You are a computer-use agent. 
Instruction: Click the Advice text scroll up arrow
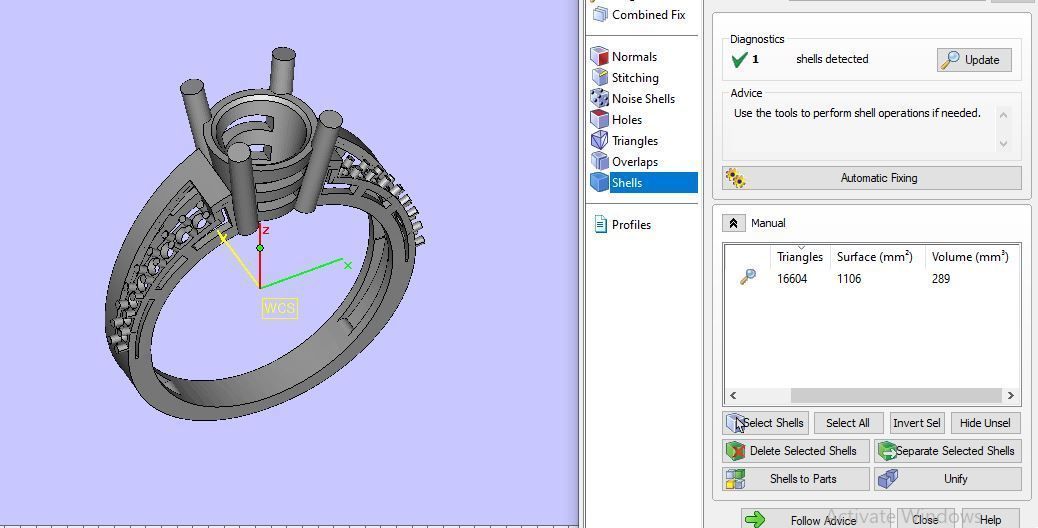pos(1004,115)
